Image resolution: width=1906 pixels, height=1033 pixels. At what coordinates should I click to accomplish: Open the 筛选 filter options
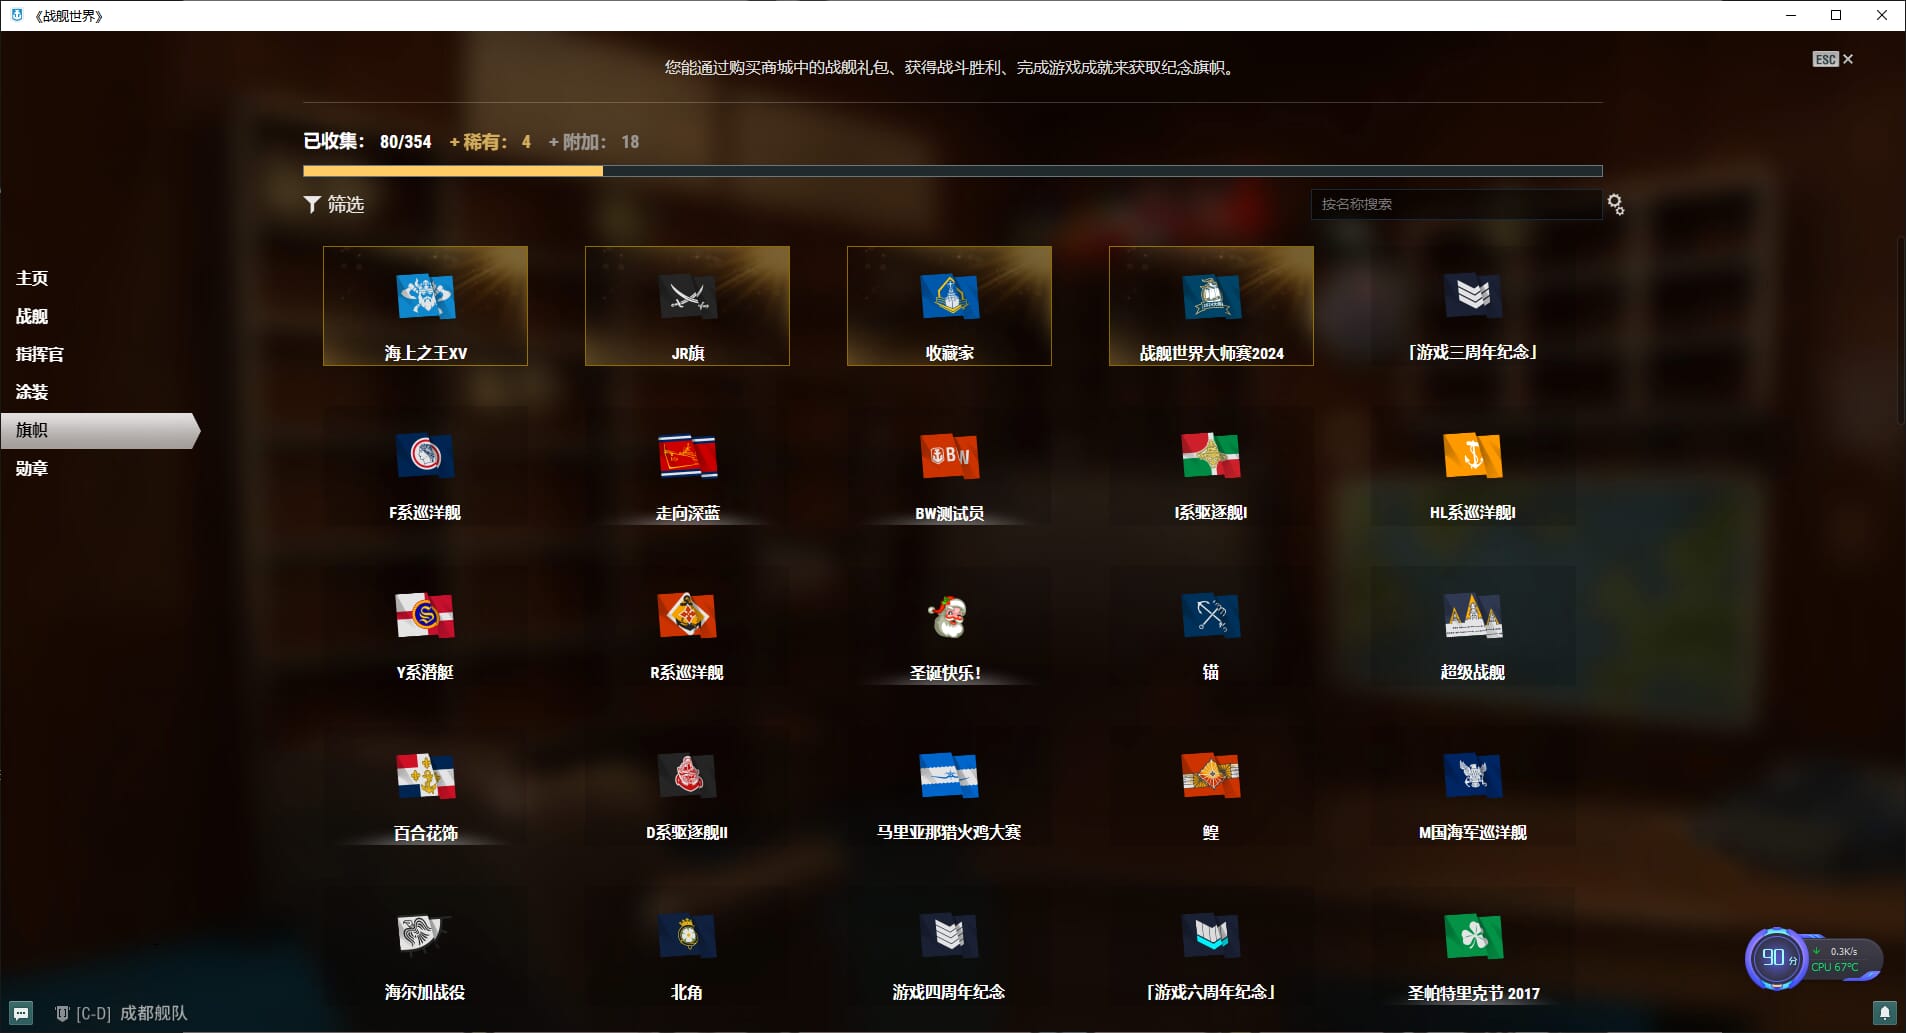coord(334,204)
